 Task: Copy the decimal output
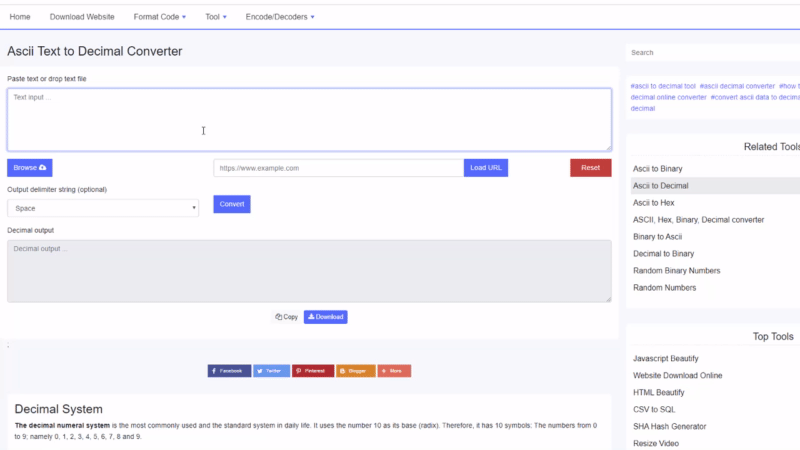tap(287, 317)
